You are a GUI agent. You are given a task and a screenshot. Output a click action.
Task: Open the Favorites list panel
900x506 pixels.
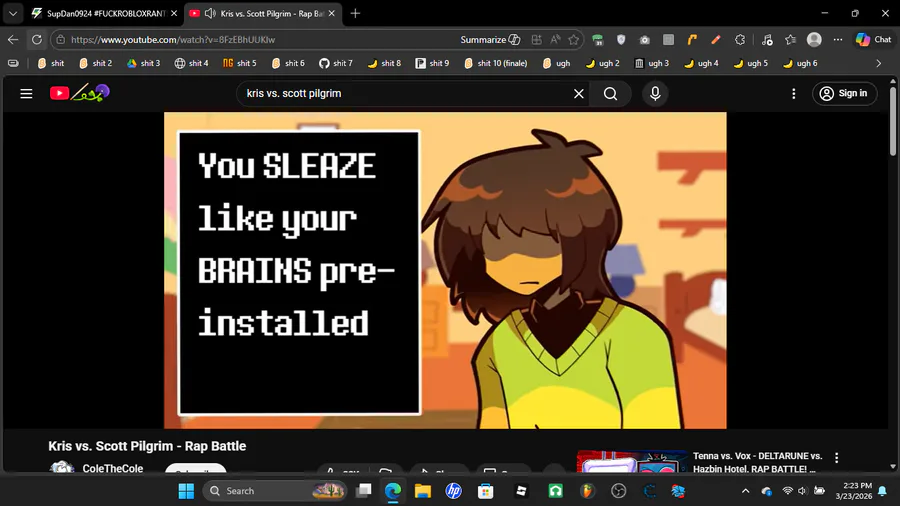pyautogui.click(x=790, y=40)
